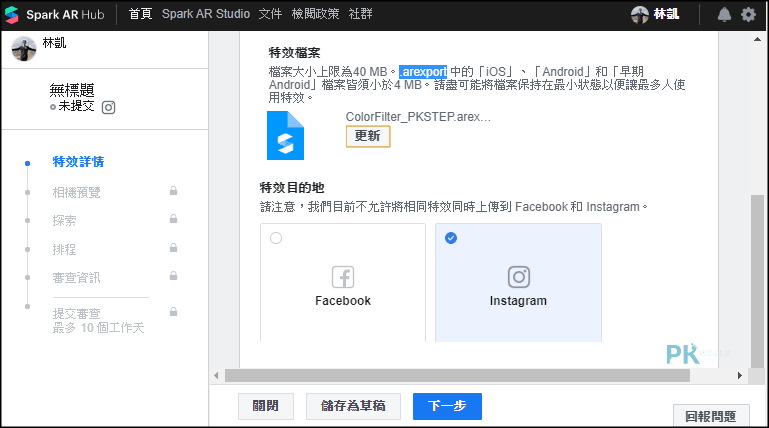Select the 排程 step in the sidebar
Image resolution: width=769 pixels, height=428 pixels.
click(64, 250)
